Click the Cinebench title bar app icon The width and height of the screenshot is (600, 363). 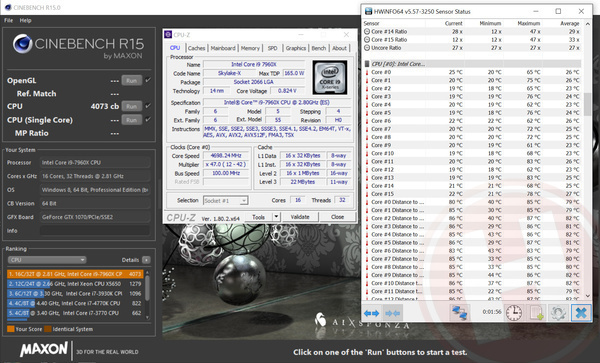pos(8,7)
